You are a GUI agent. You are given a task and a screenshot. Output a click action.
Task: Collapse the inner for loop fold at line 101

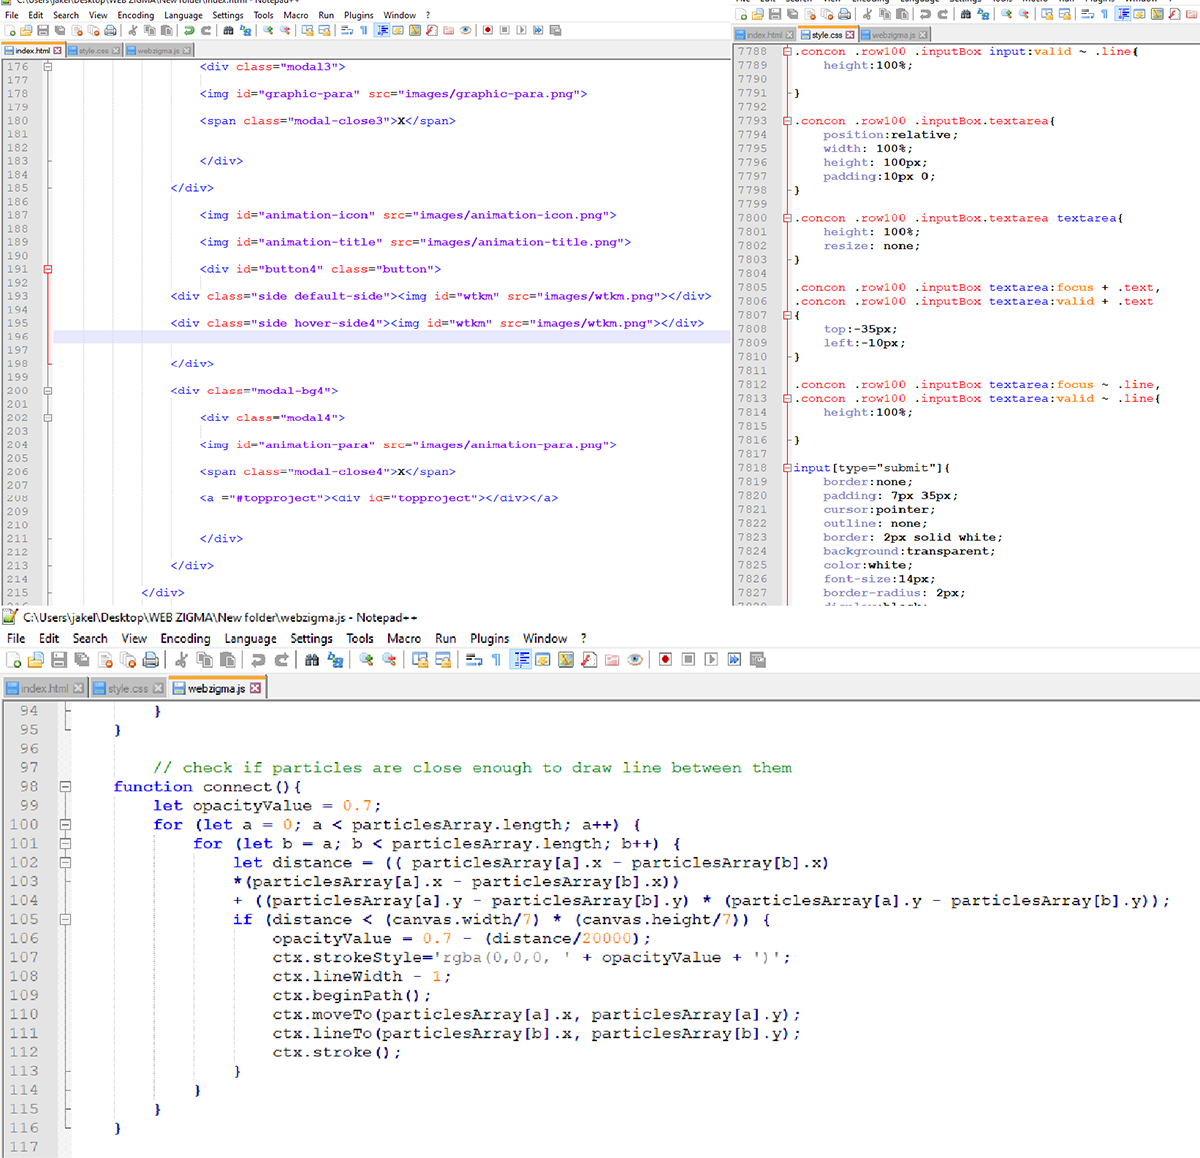[65, 844]
